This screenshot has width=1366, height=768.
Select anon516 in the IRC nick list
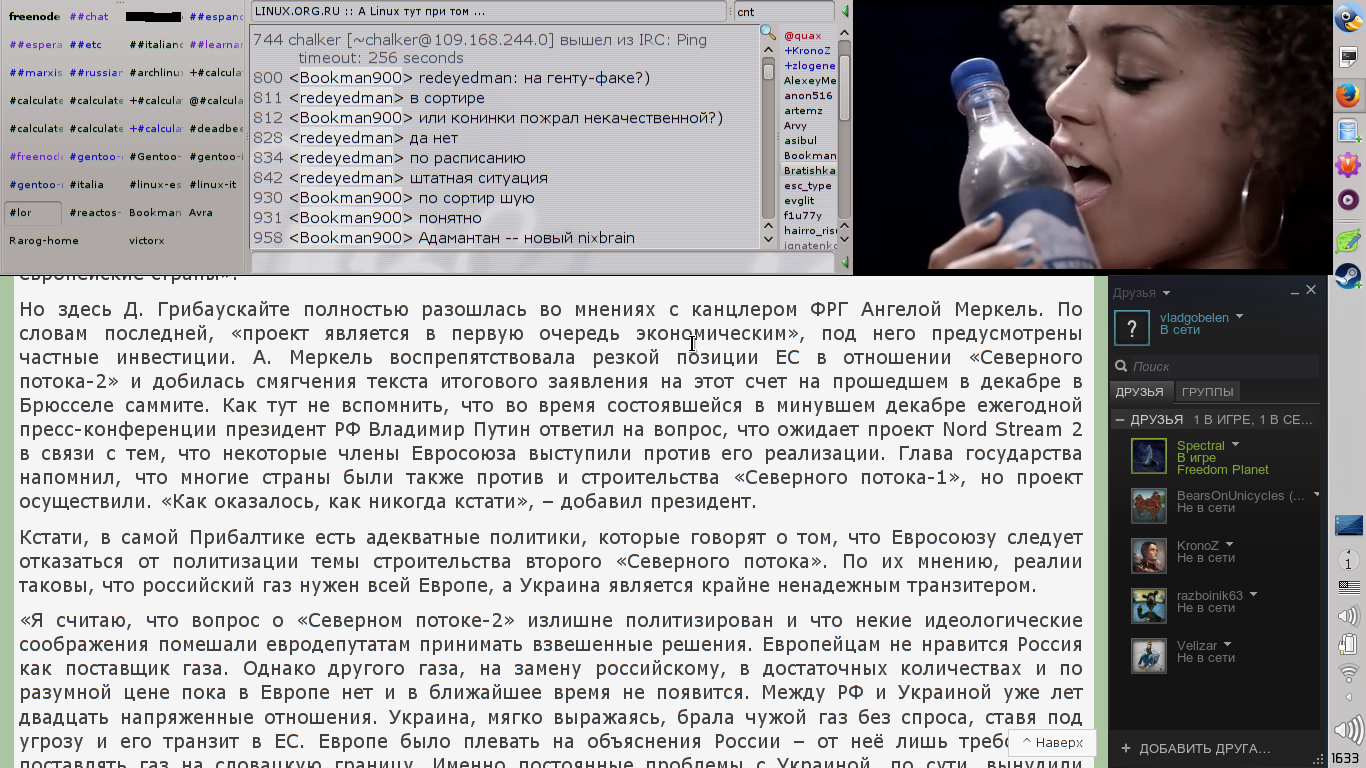808,96
